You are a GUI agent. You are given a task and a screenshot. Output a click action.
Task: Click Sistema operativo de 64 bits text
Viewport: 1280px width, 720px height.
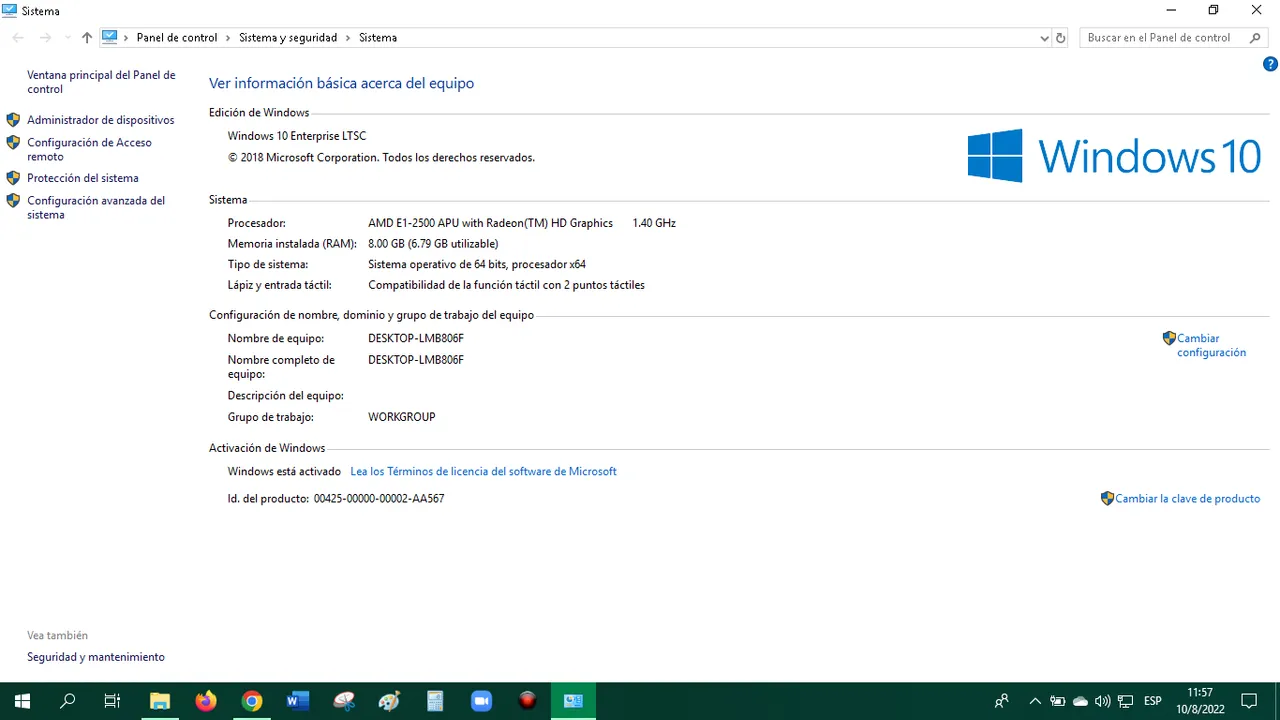(x=477, y=265)
